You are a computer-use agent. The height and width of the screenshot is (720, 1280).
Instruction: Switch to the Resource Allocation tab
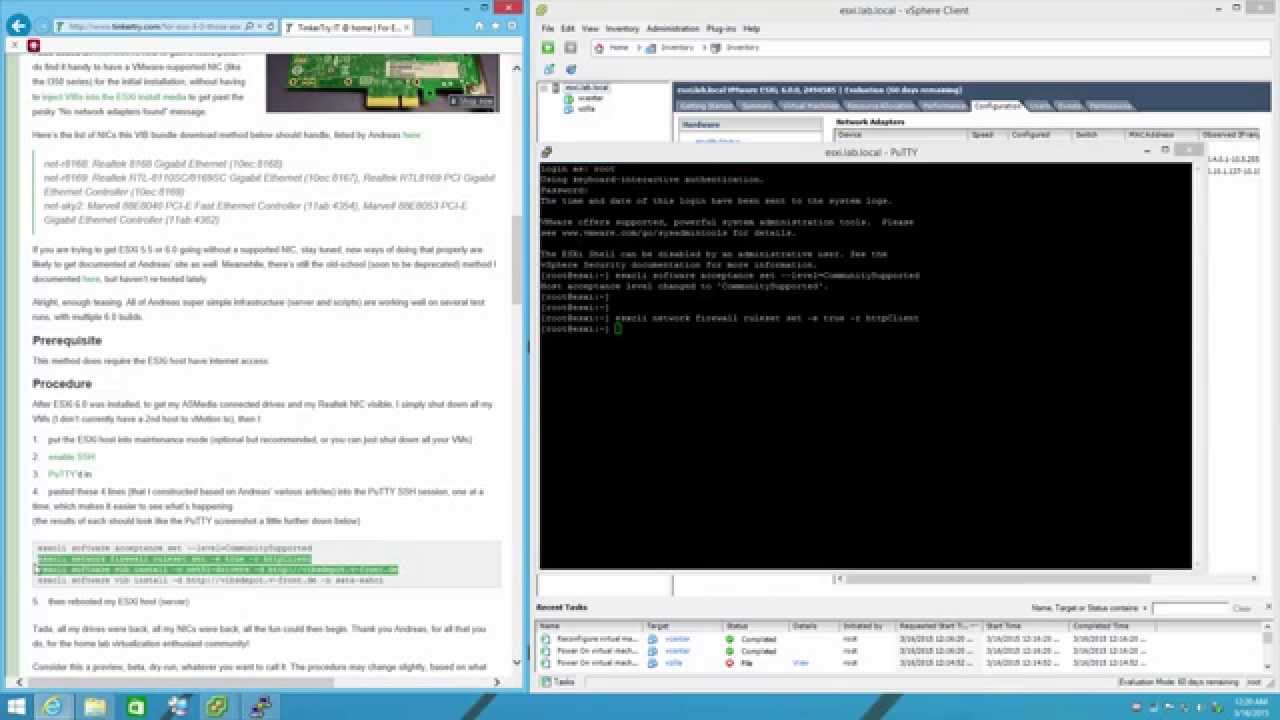click(880, 106)
